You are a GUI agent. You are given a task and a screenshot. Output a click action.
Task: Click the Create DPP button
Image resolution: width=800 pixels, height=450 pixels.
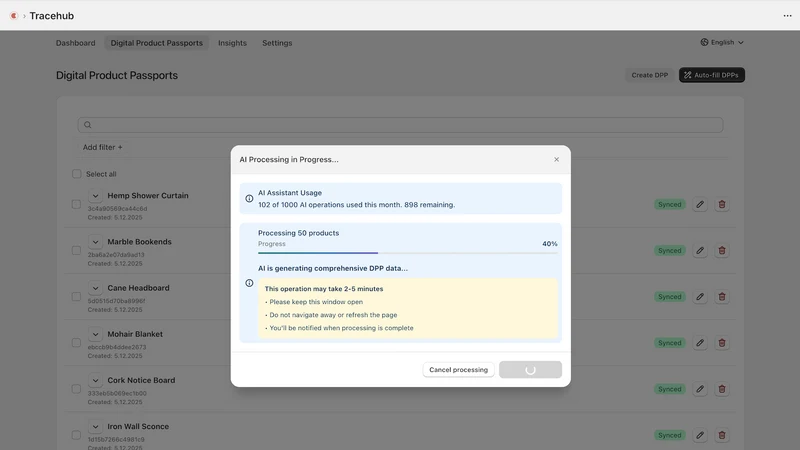click(649, 75)
